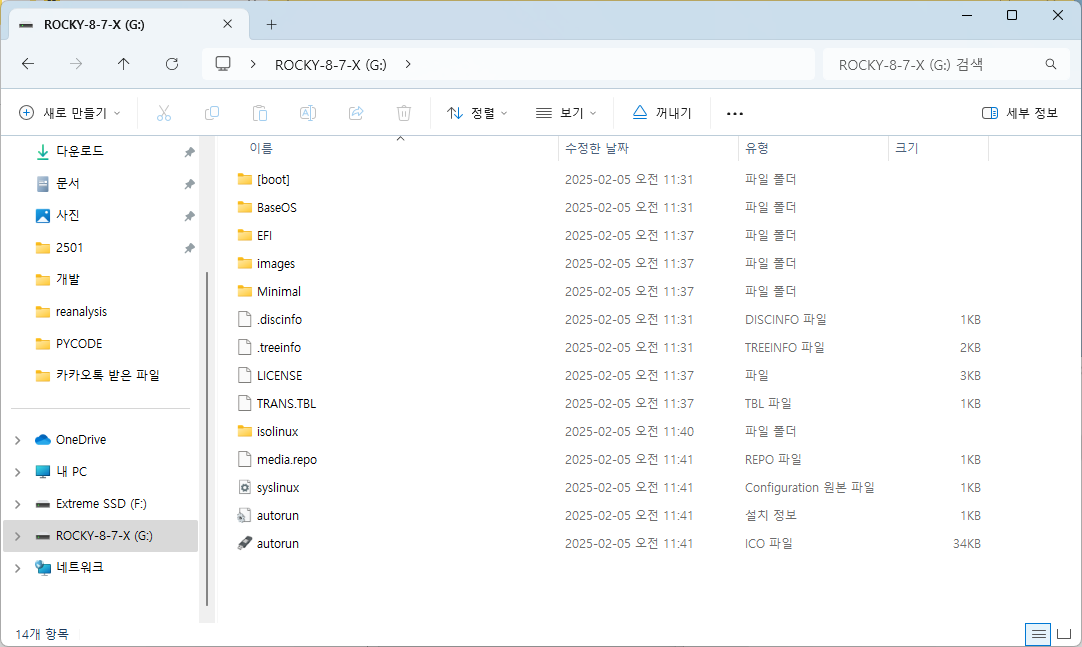Image resolution: width=1082 pixels, height=647 pixels.
Task: Open the three-dot See more menu
Action: click(735, 113)
